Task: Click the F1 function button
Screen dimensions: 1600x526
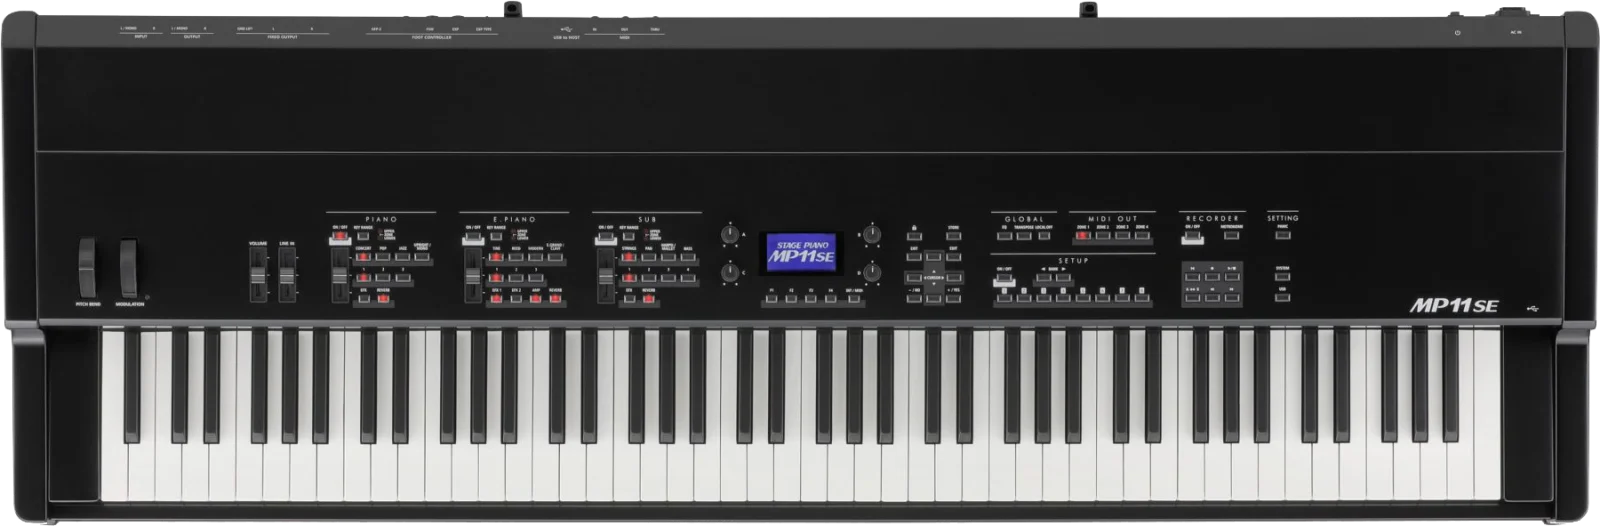Action: click(772, 299)
